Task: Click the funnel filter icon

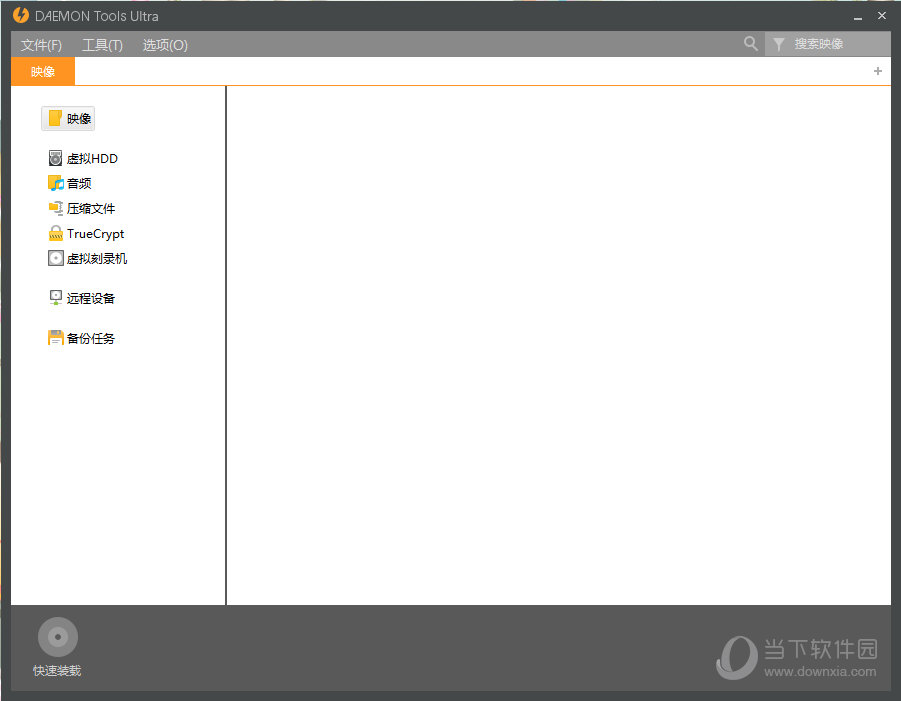Action: (x=779, y=44)
